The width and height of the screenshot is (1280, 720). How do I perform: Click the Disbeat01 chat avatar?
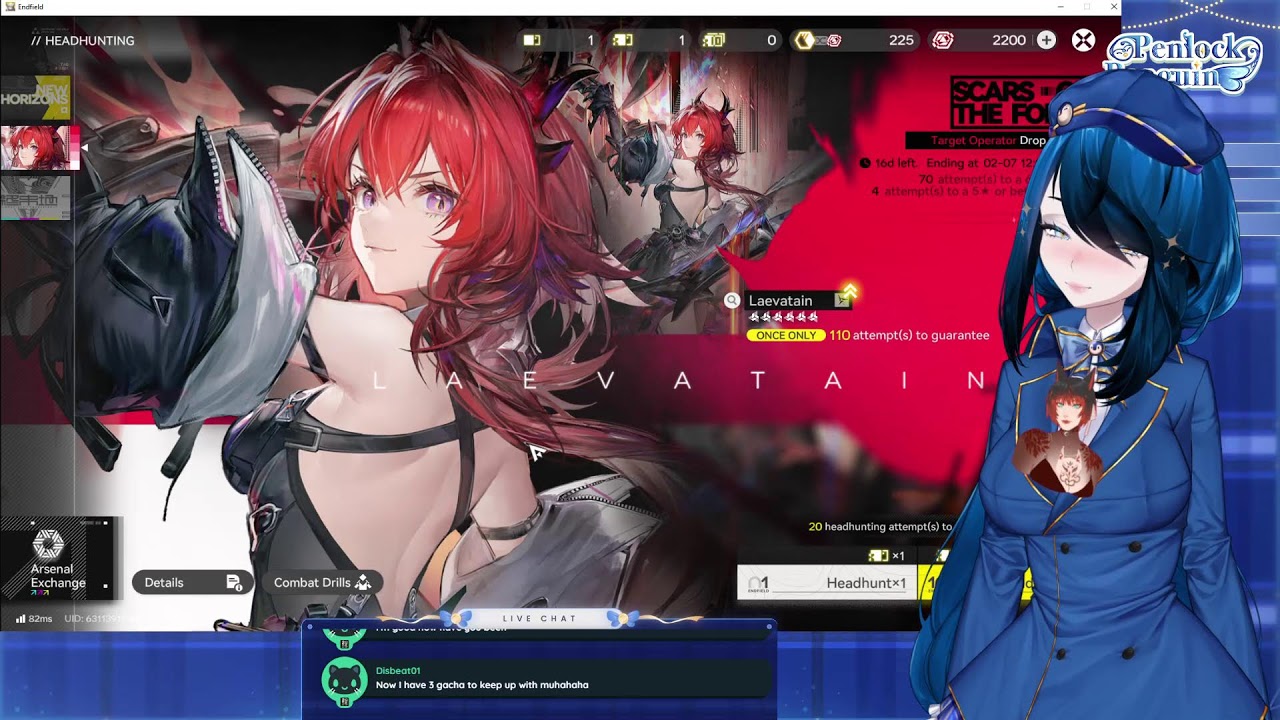[x=344, y=679]
